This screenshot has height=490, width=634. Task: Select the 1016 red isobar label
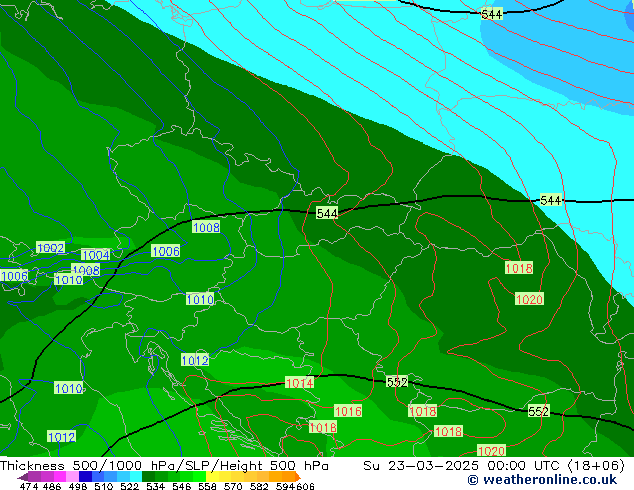(x=348, y=412)
